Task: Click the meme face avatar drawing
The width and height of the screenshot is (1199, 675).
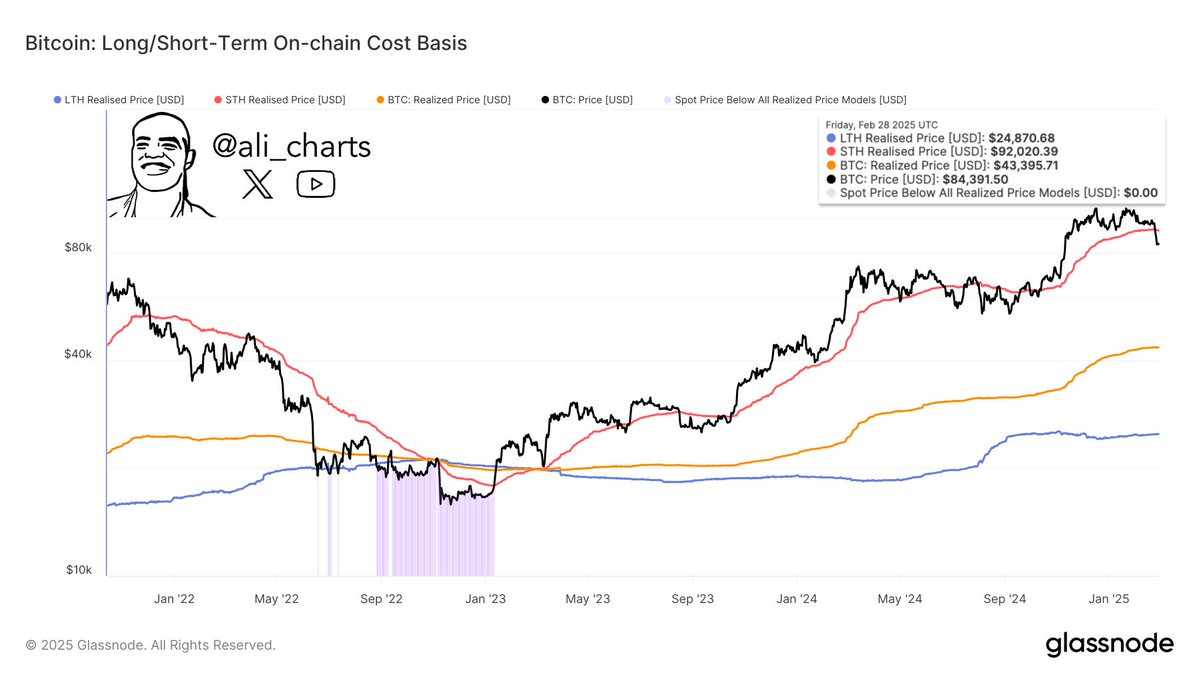Action: [x=160, y=164]
